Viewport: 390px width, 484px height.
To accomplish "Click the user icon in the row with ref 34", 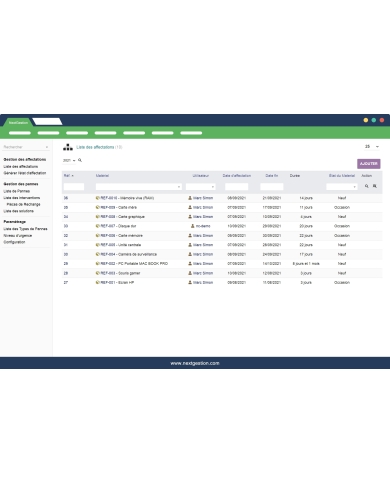I will click(x=190, y=217).
